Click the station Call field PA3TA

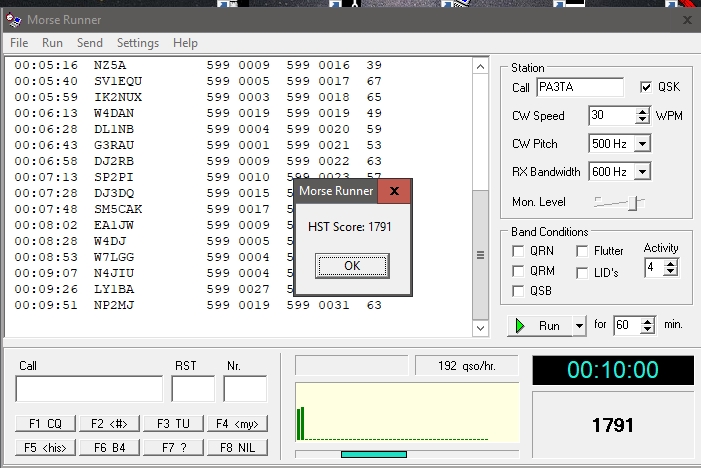(x=580, y=87)
